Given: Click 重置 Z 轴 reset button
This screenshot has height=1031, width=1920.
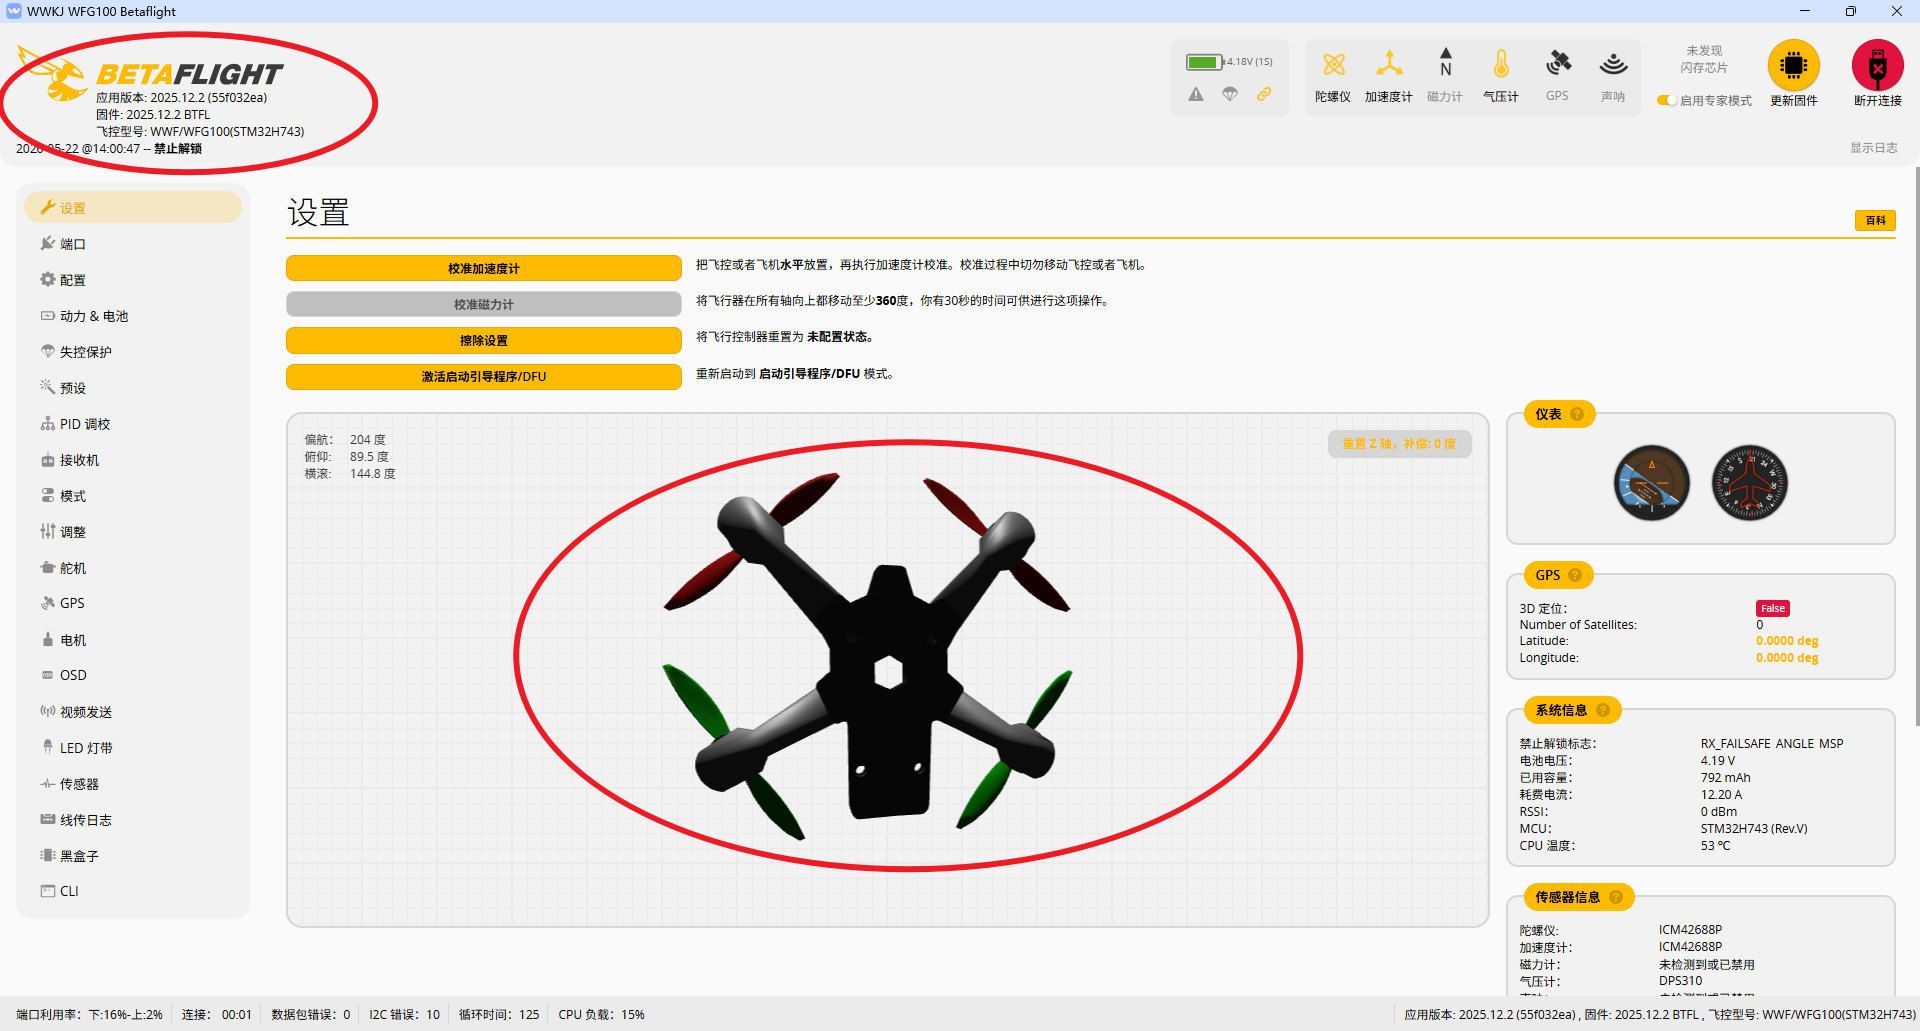Looking at the screenshot, I should (1399, 444).
